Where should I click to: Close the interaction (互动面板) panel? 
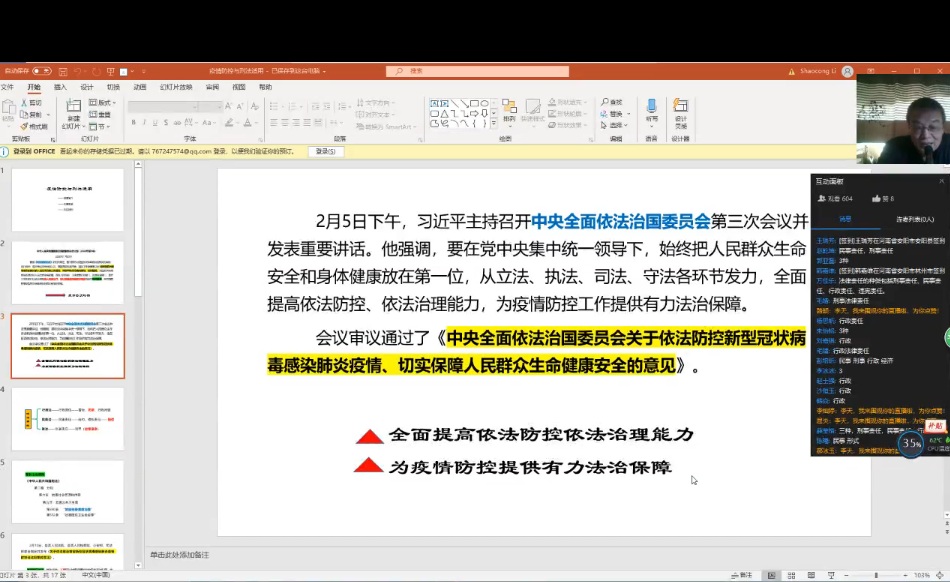coord(942,181)
